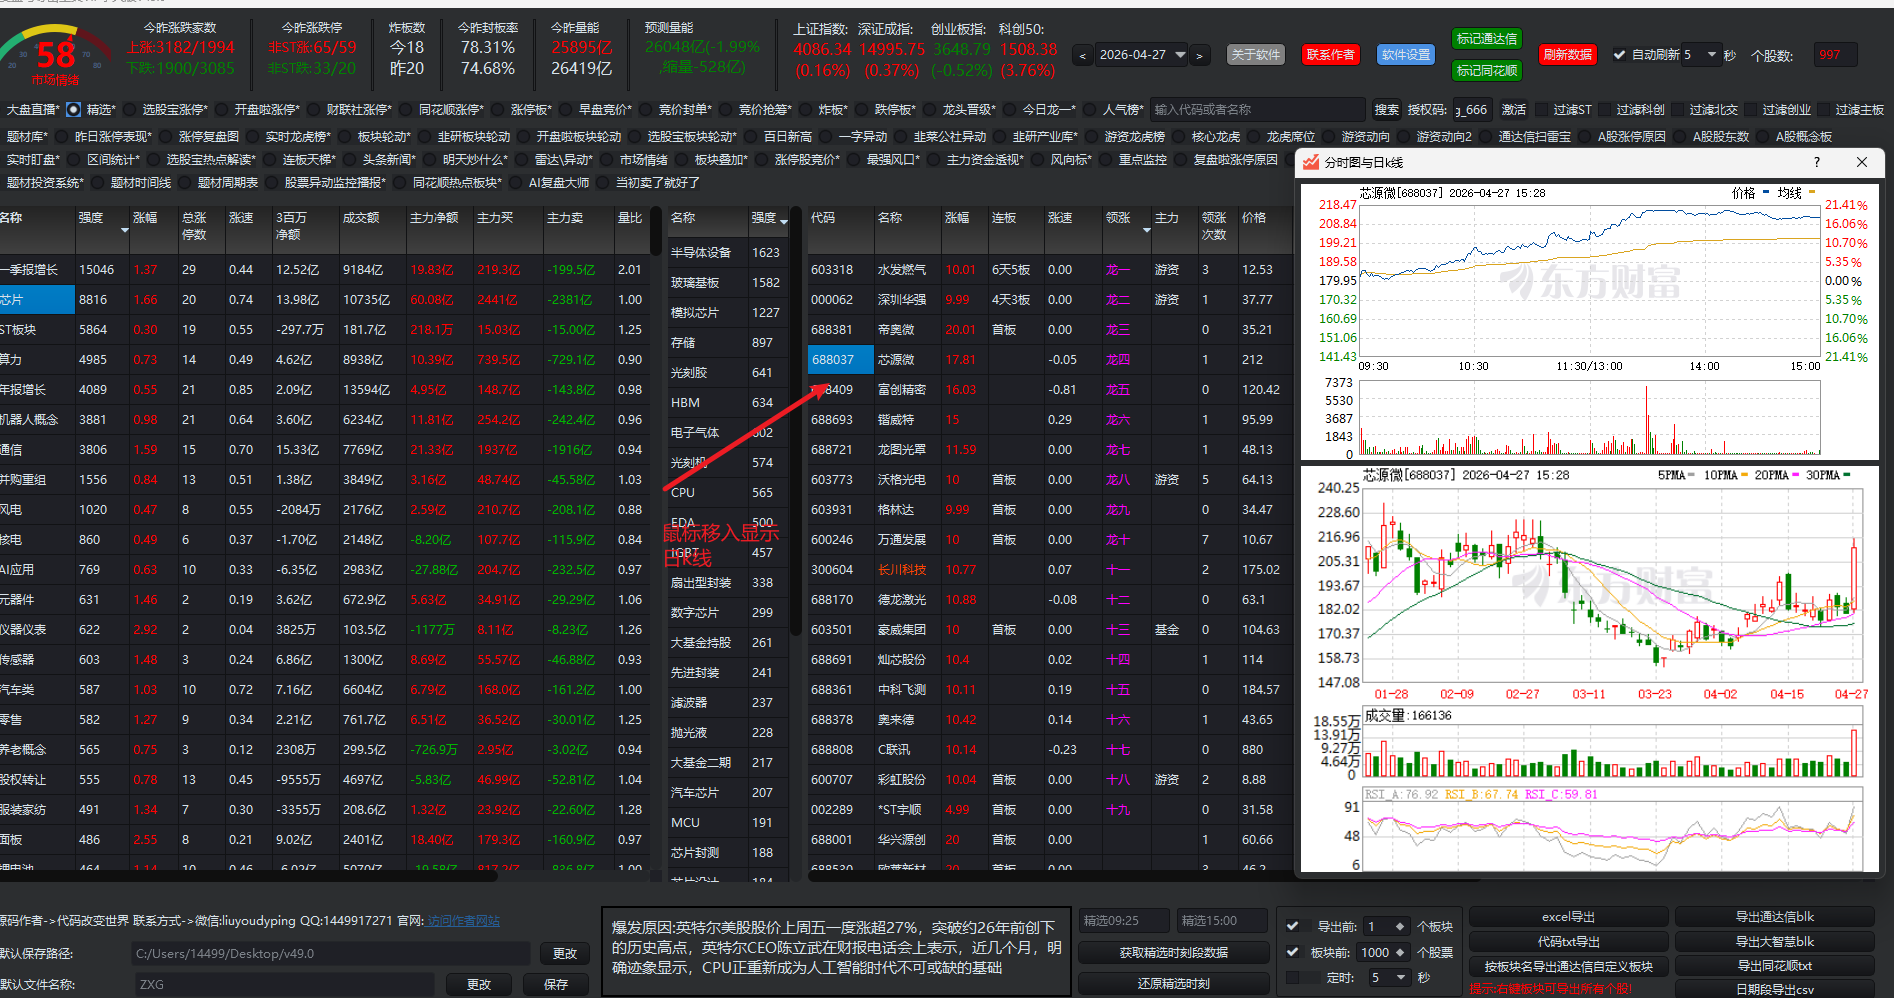1894x998 pixels.
Task: Click the left table's vertical scrollbar
Action: click(656, 232)
